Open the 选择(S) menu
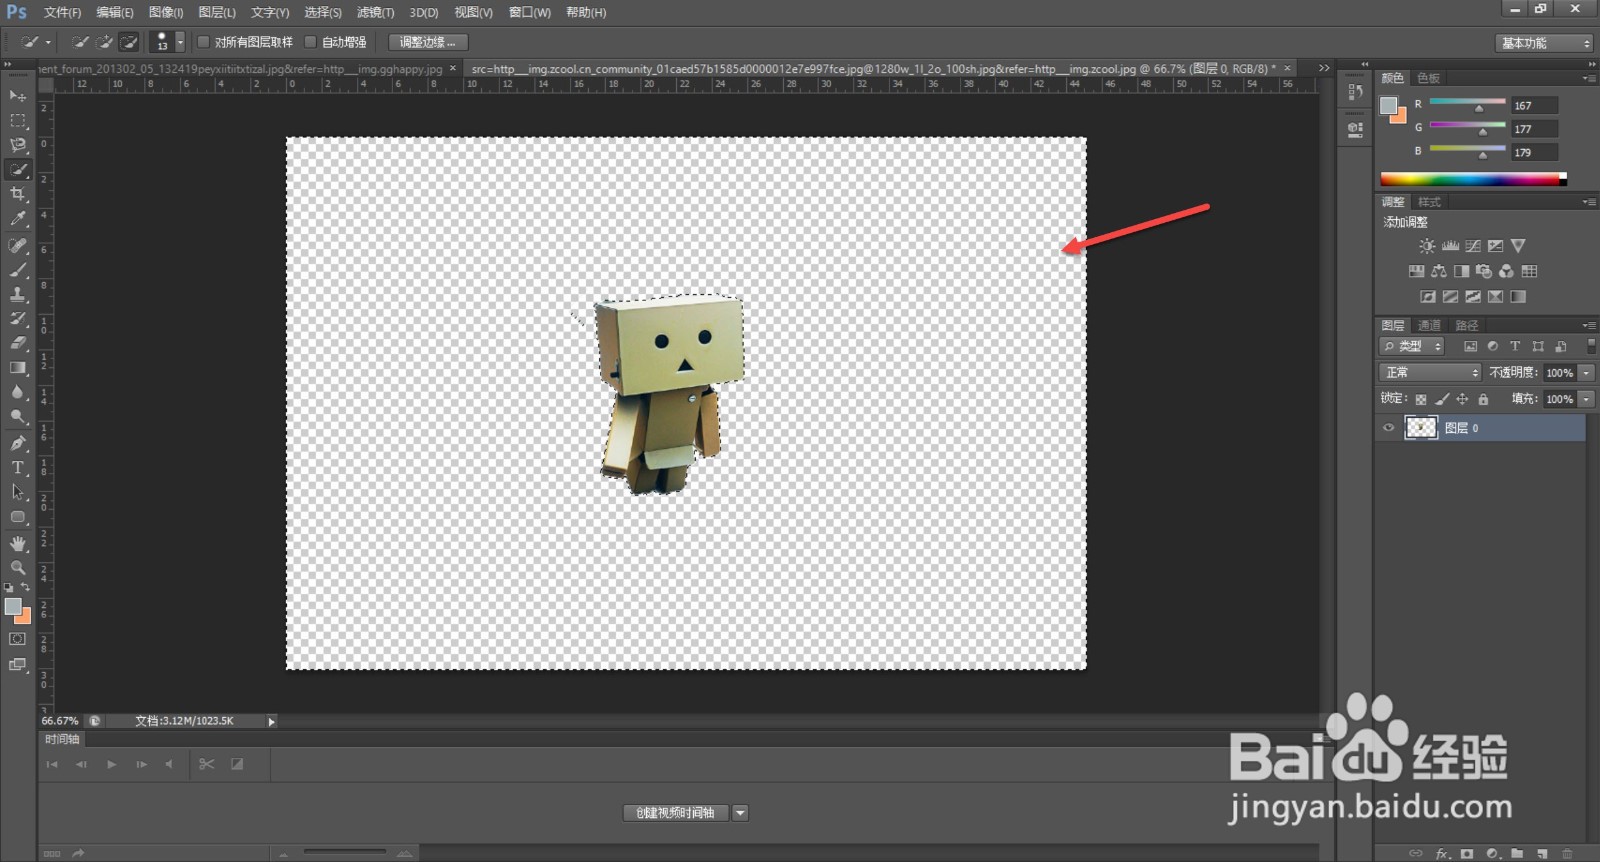 pos(323,12)
